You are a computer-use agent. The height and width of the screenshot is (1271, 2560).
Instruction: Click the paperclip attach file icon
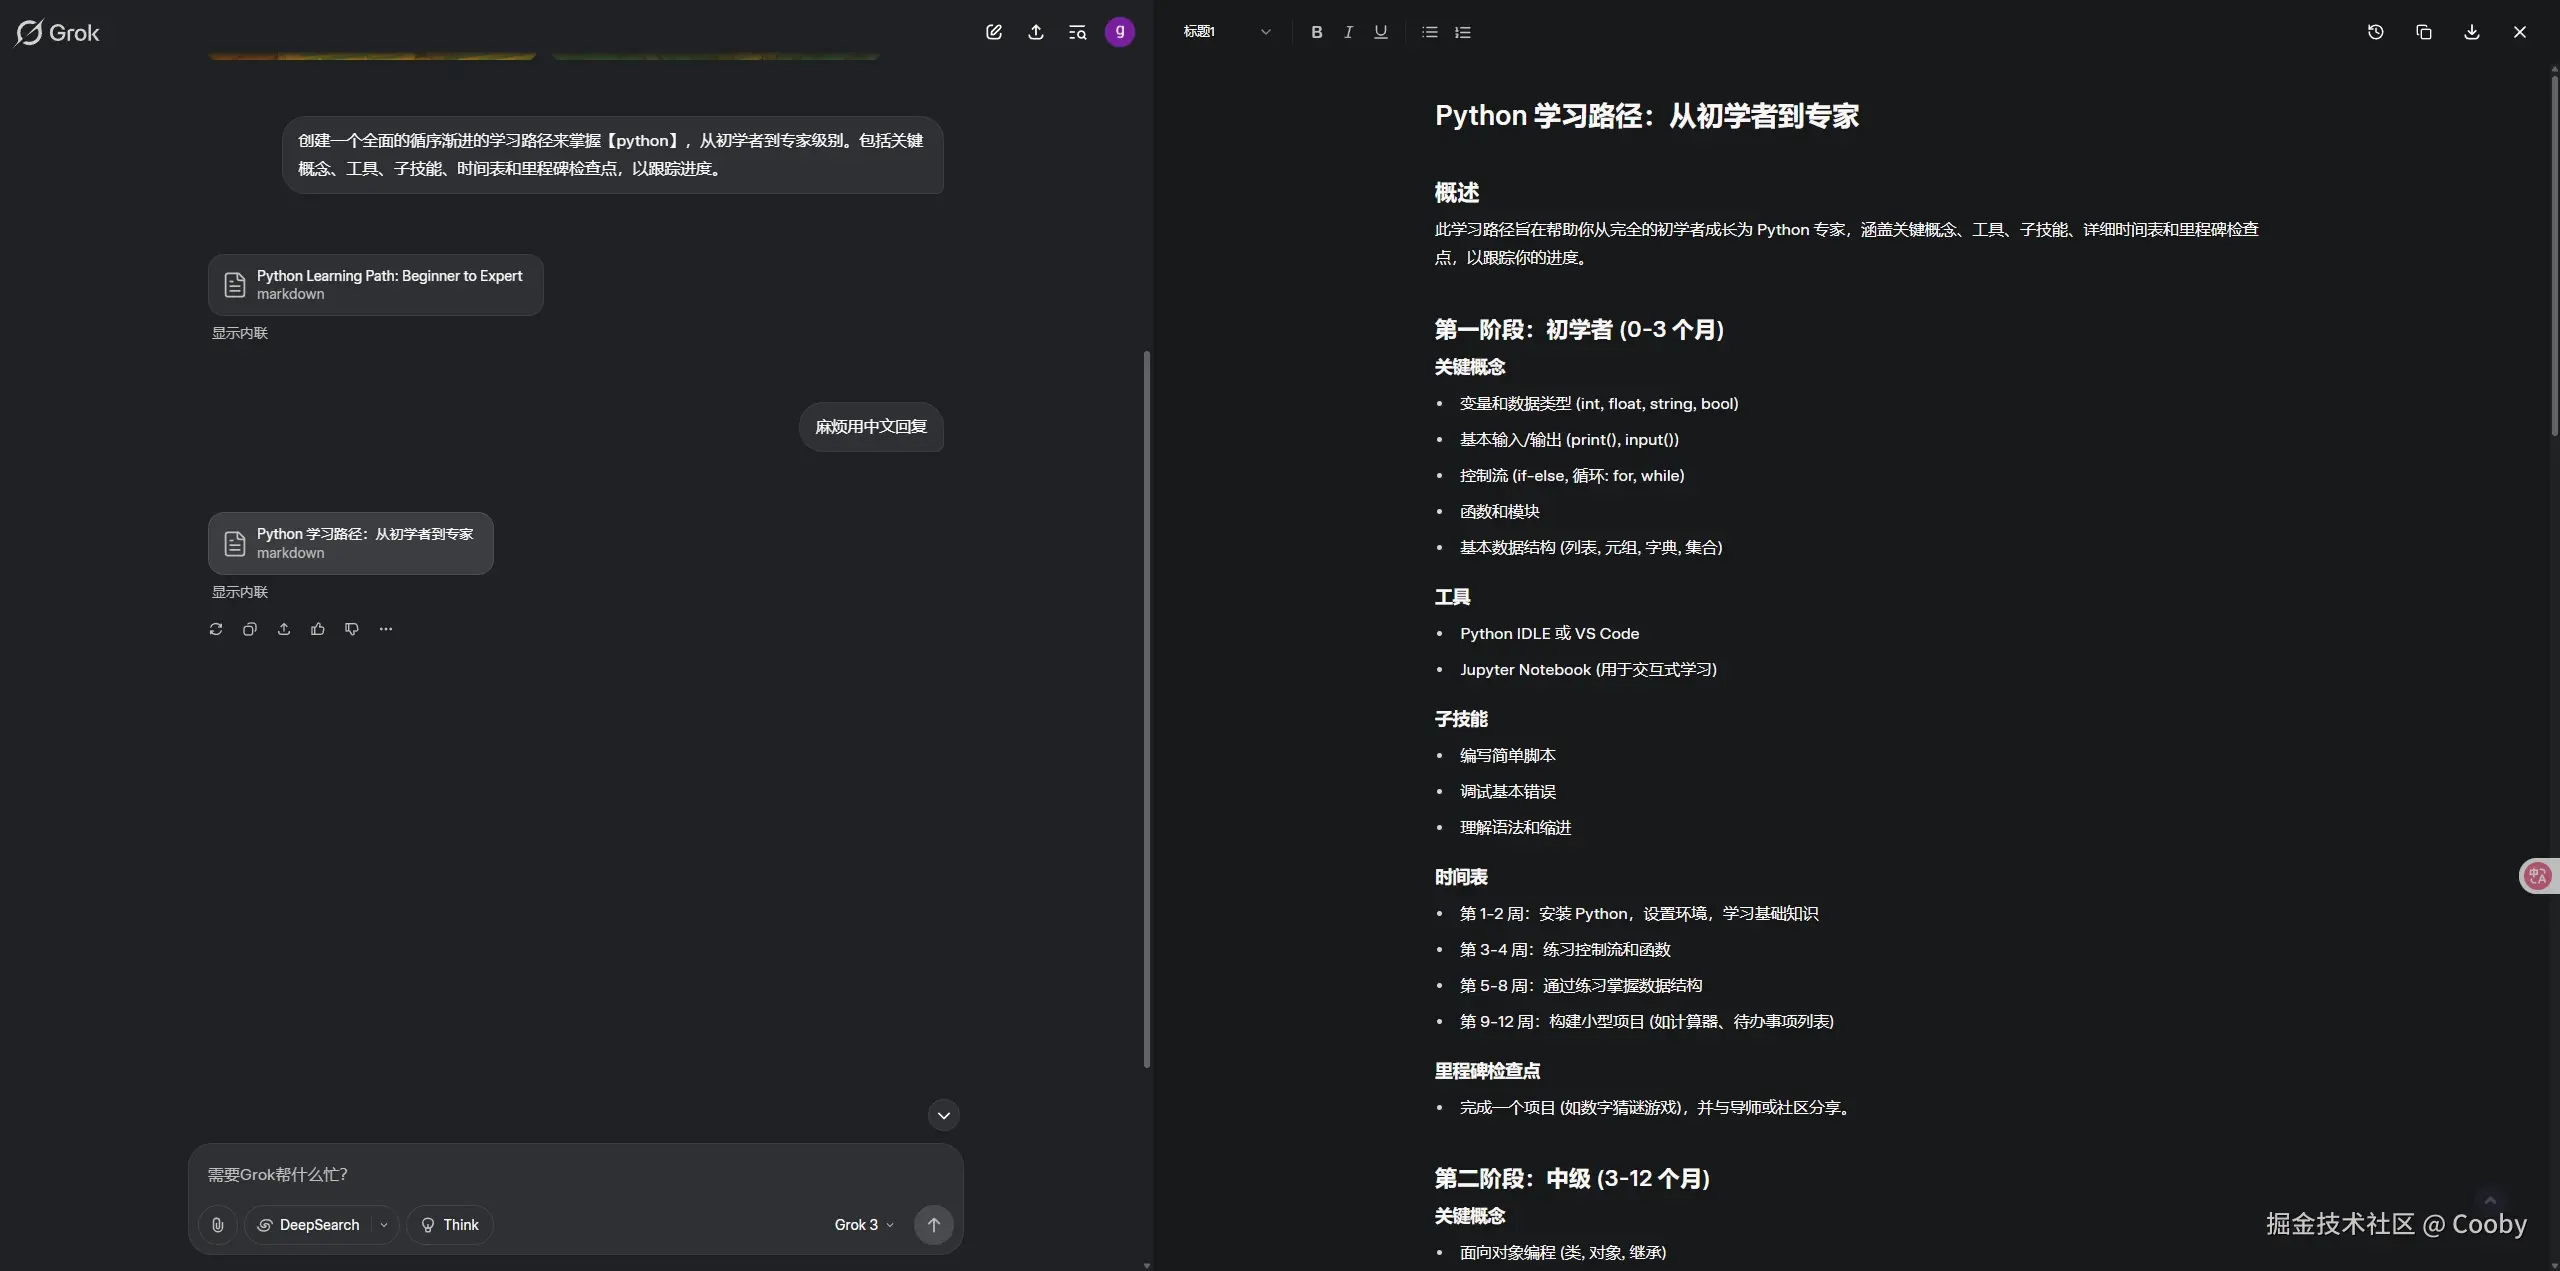217,1225
